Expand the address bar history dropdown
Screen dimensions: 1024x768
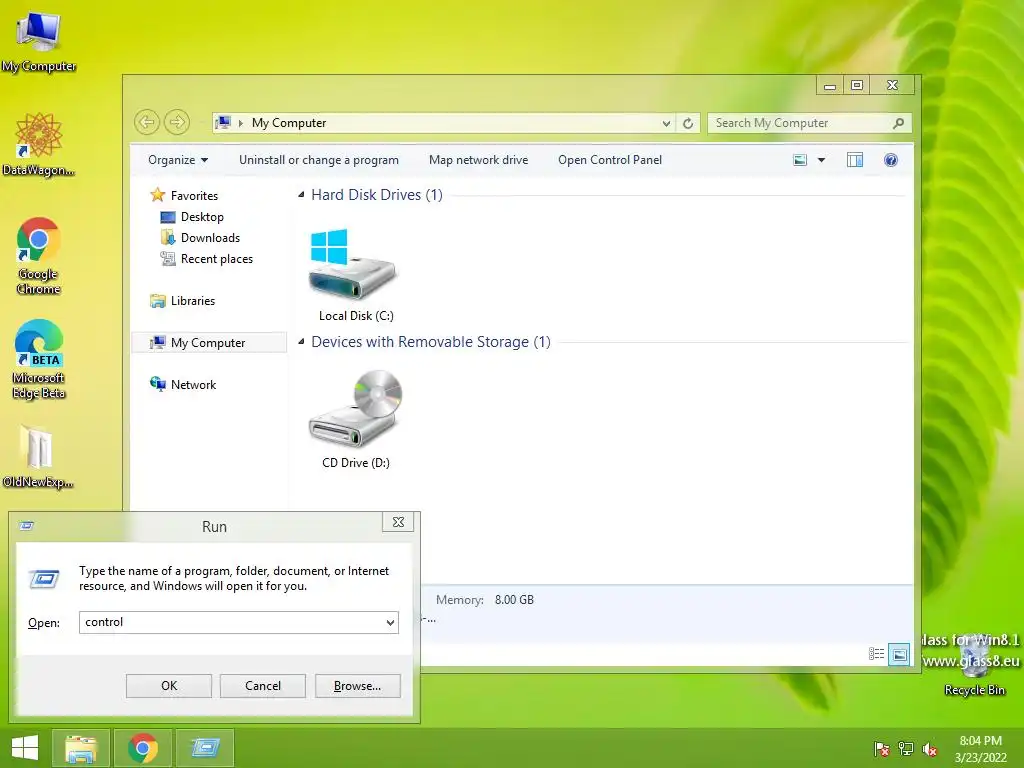point(666,123)
